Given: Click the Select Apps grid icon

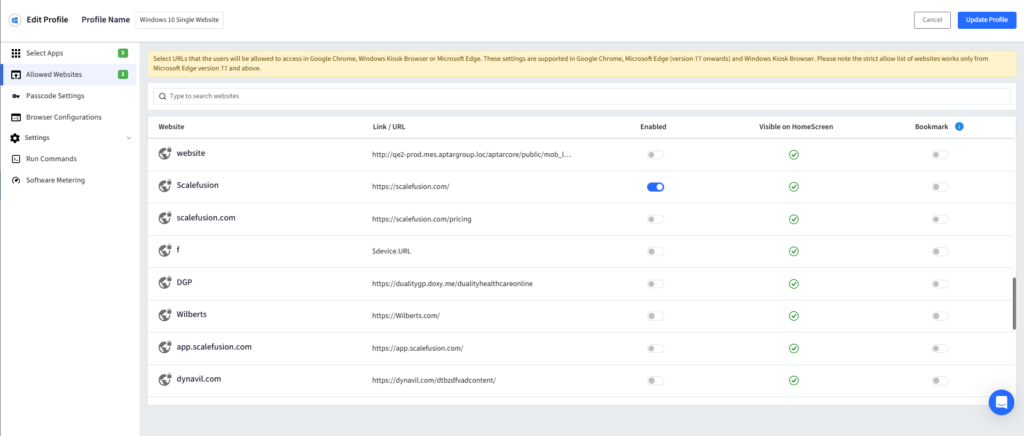Looking at the screenshot, I should [x=16, y=54].
